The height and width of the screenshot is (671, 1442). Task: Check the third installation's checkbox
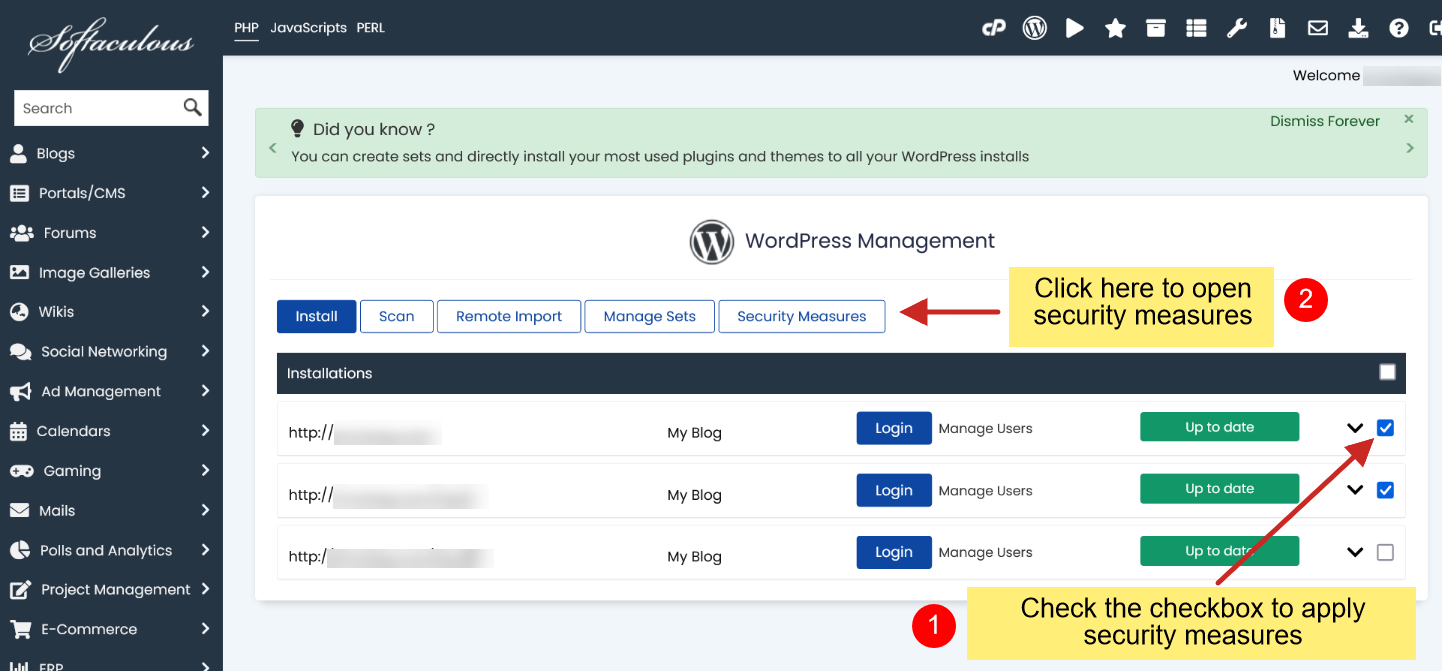click(1385, 552)
